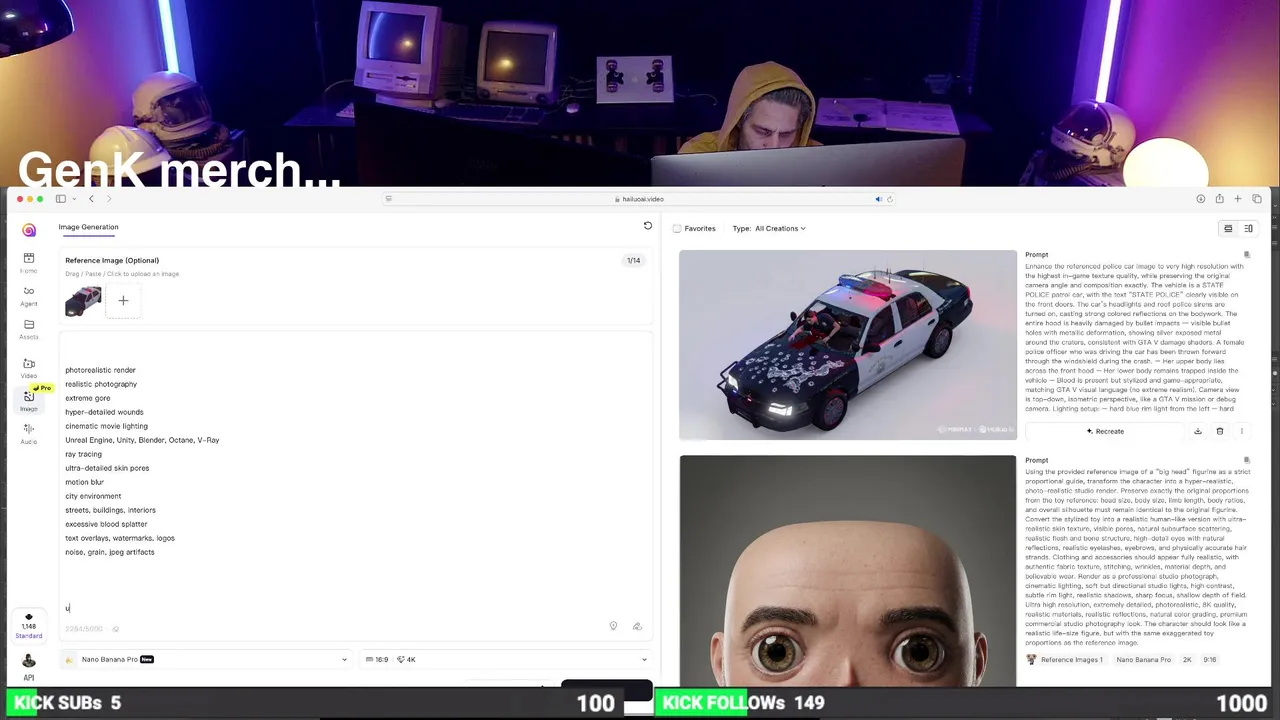
Task: Open the Safari downloads icon
Action: click(1200, 199)
